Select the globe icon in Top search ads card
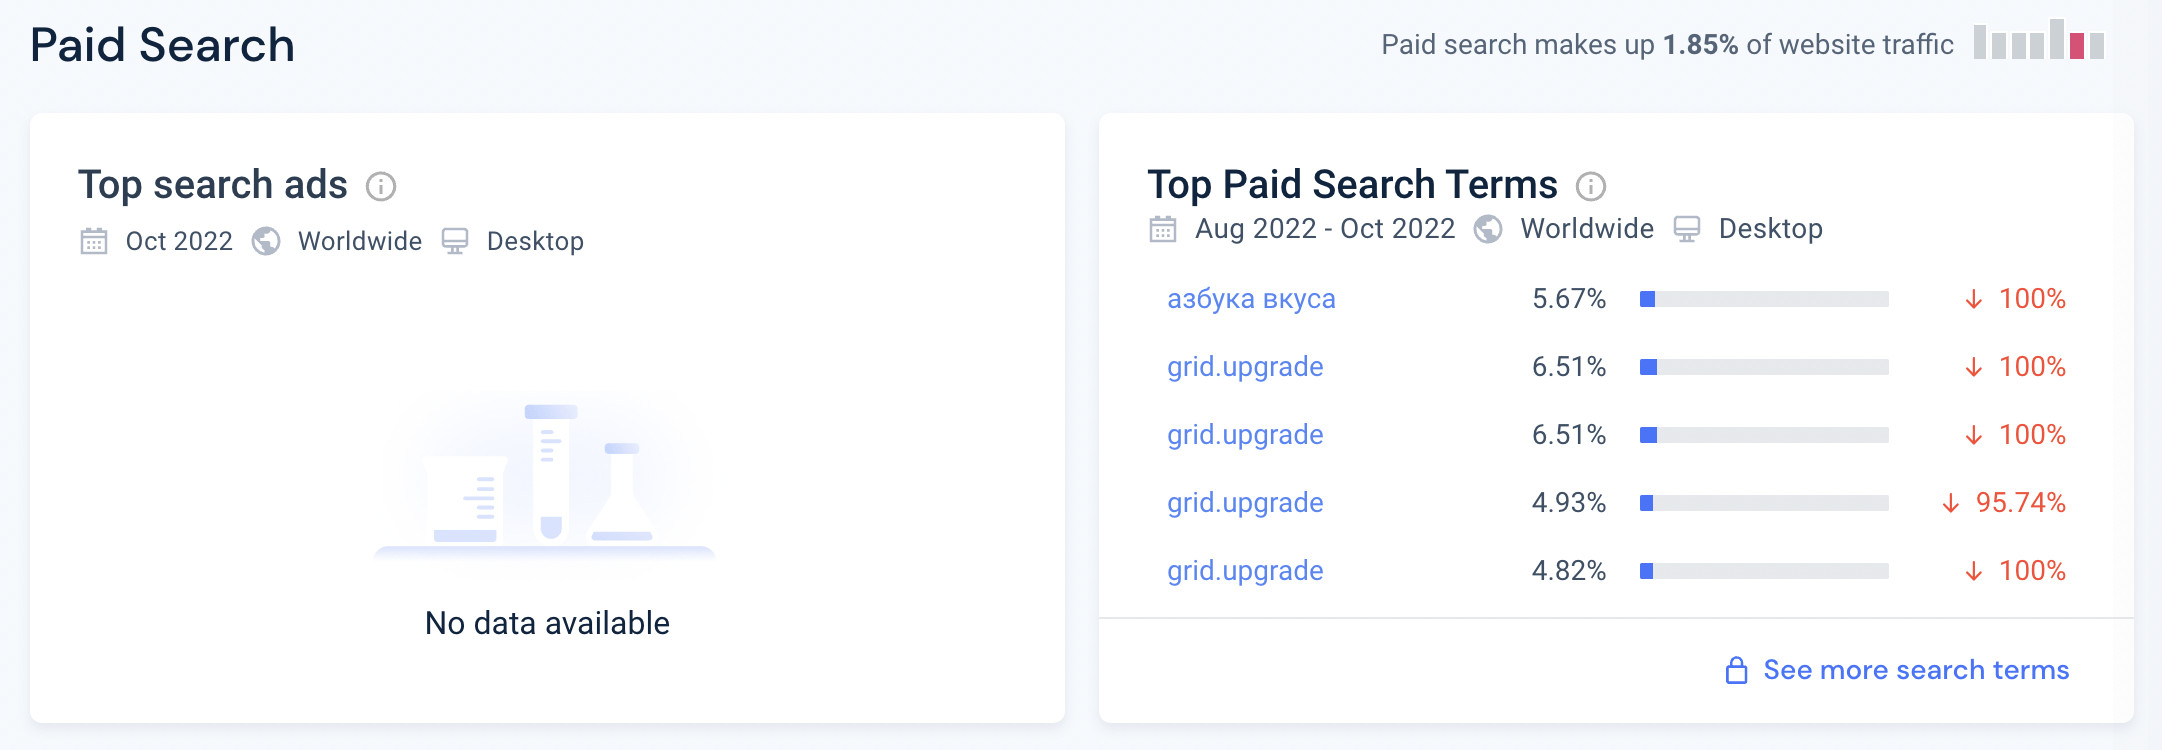Image resolution: width=2162 pixels, height=750 pixels. tap(266, 241)
